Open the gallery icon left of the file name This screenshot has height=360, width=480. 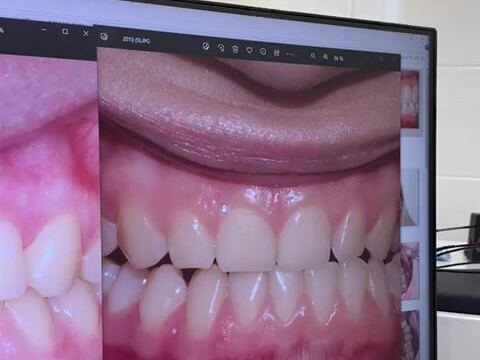click(104, 36)
